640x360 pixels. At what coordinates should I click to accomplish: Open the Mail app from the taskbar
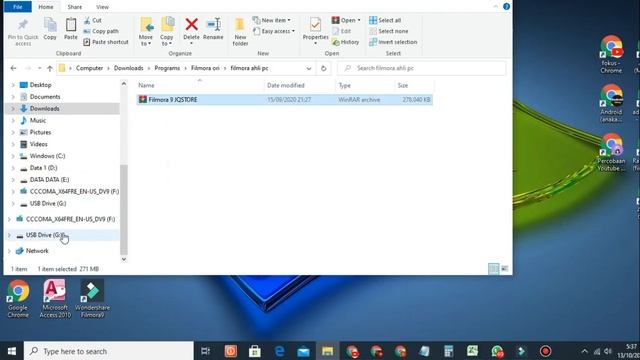coord(303,351)
